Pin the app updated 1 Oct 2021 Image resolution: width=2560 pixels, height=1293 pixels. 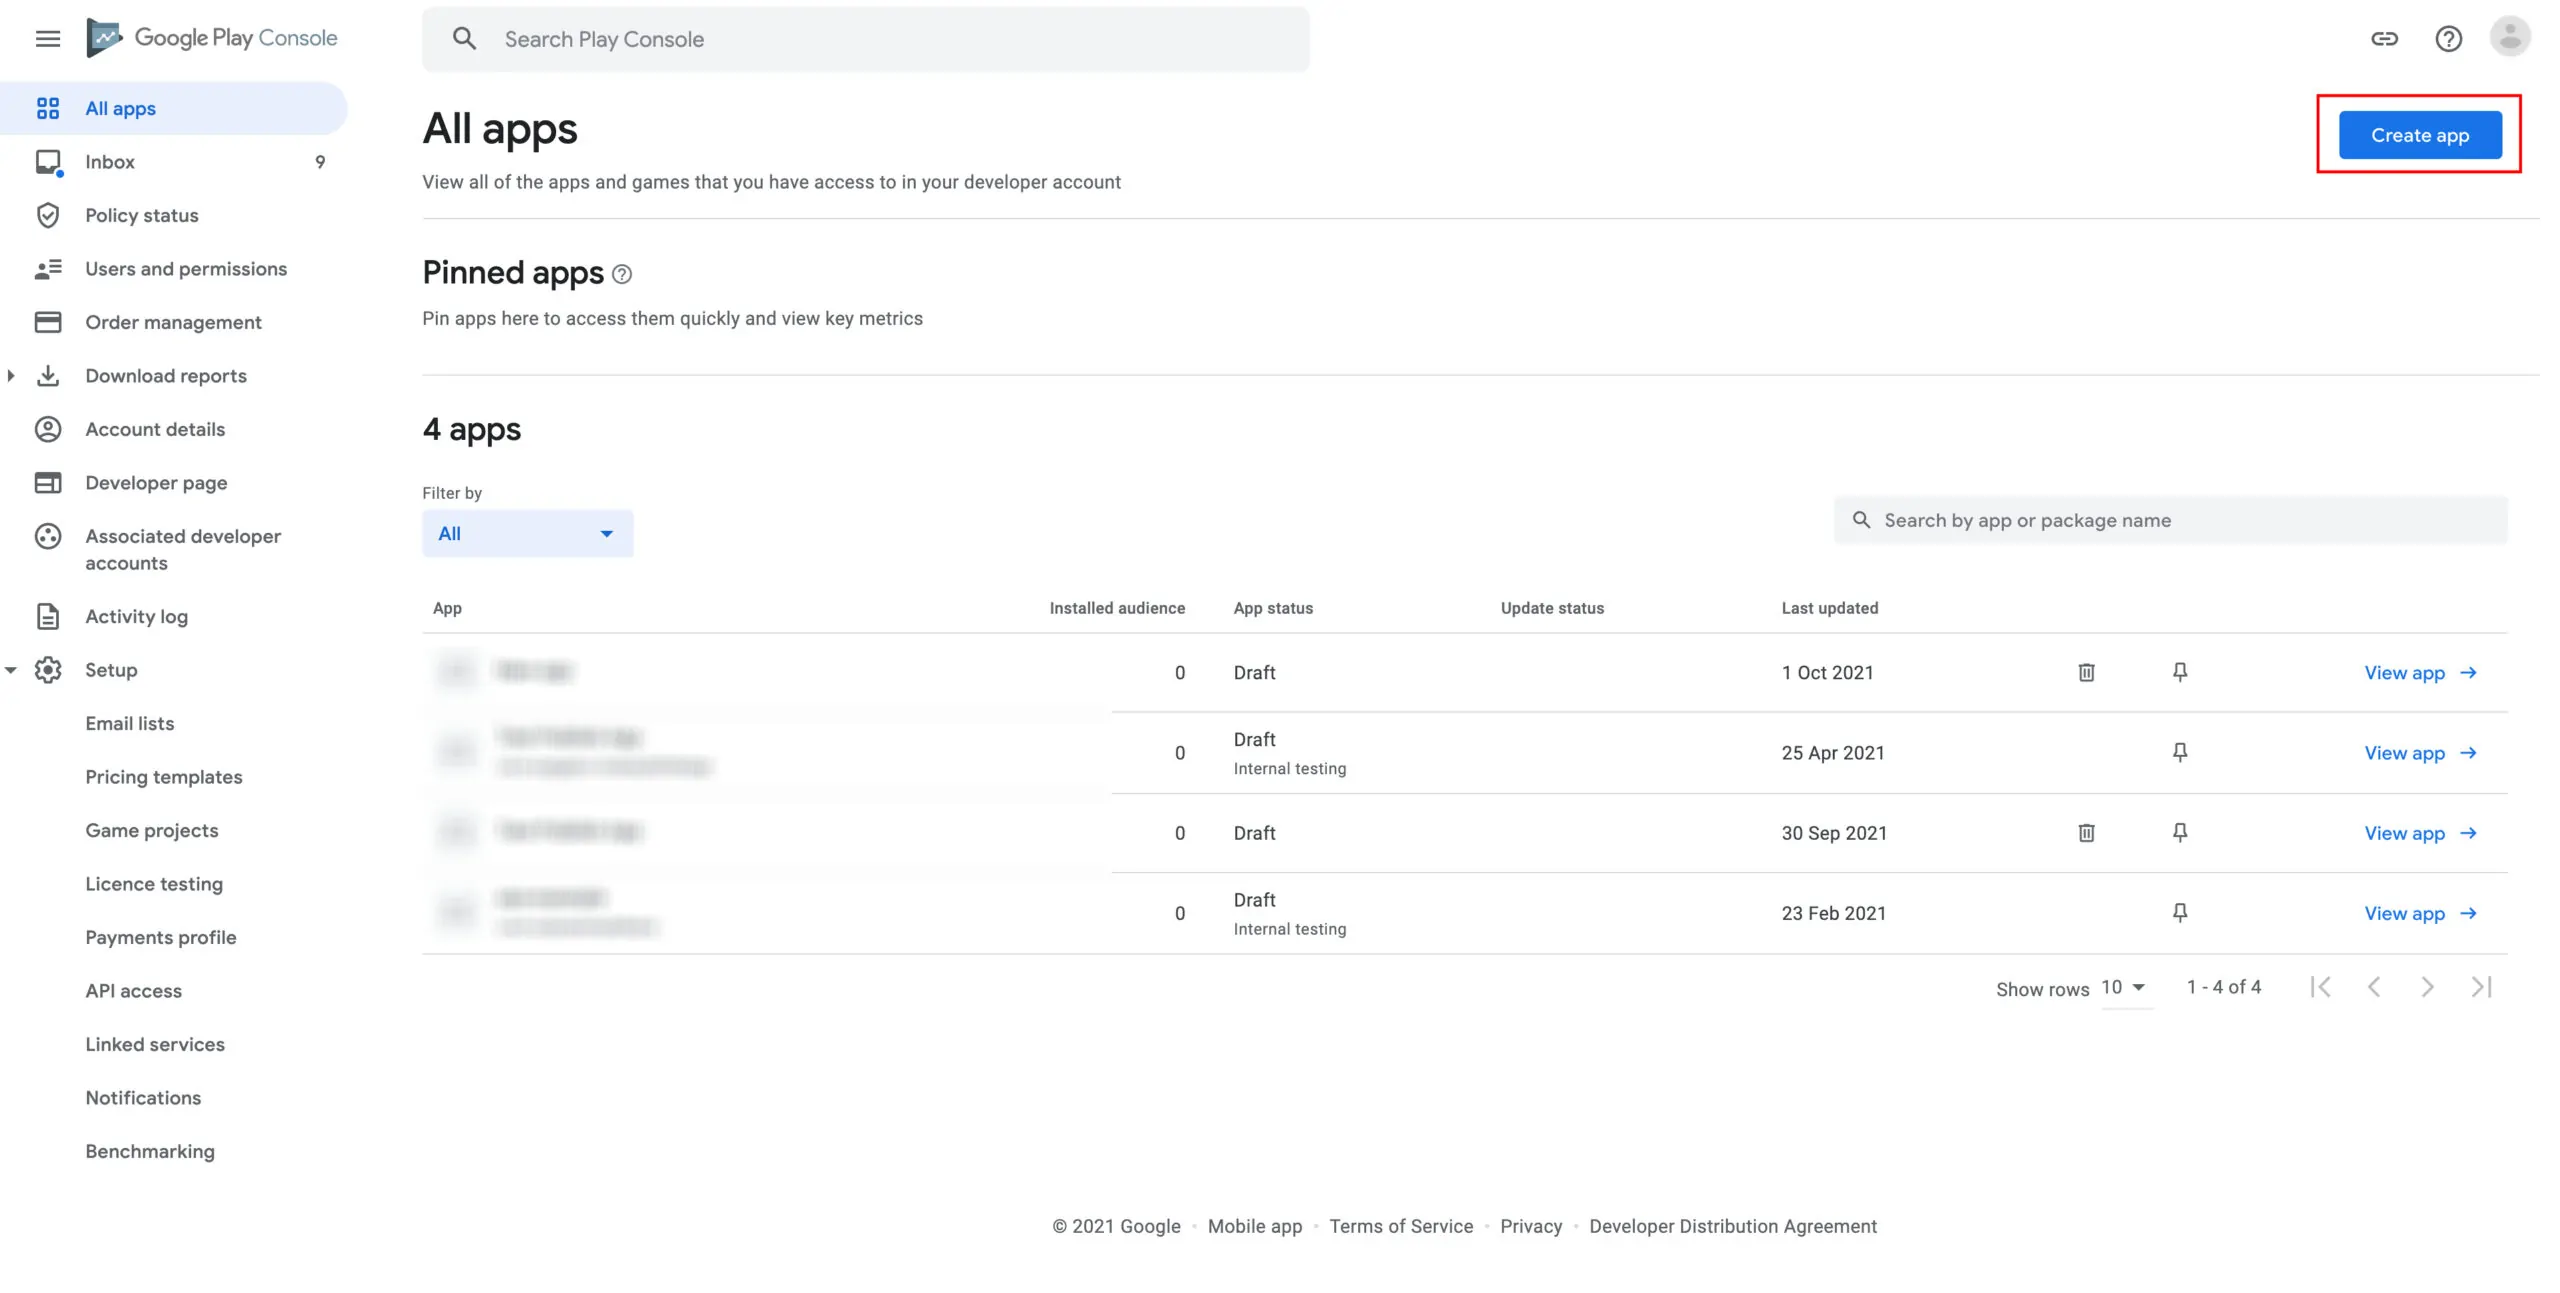(2180, 672)
